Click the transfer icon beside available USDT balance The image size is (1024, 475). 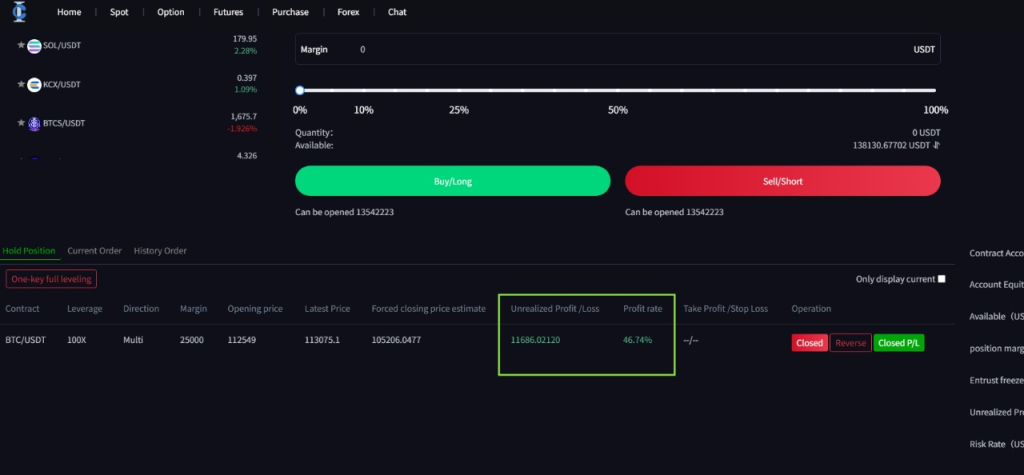coord(936,145)
